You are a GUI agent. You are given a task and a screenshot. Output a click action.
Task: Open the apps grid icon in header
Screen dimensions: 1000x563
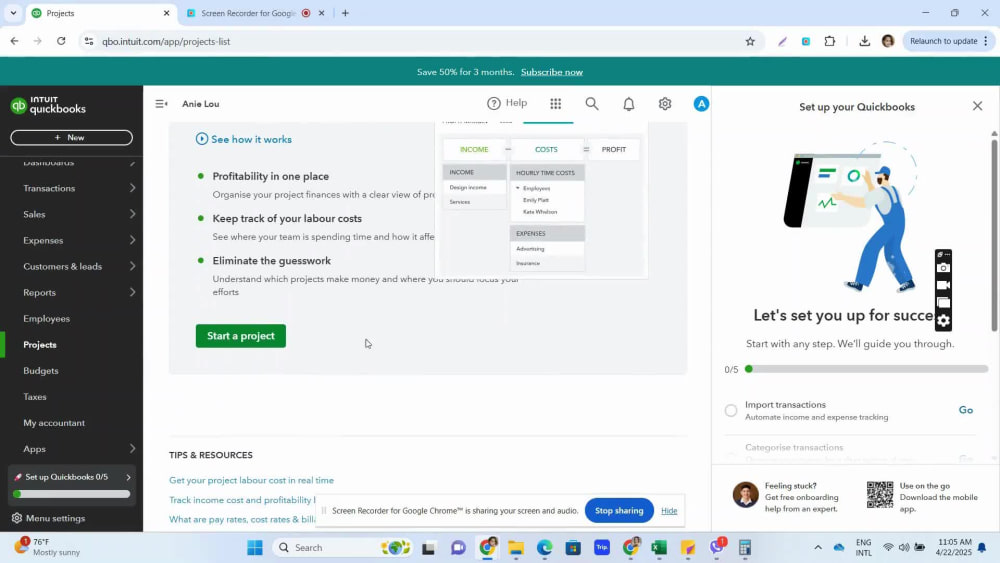click(x=555, y=104)
